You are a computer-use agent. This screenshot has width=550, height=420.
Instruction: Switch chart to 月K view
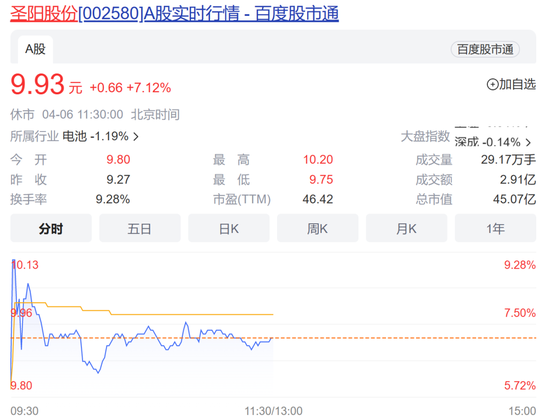click(407, 229)
